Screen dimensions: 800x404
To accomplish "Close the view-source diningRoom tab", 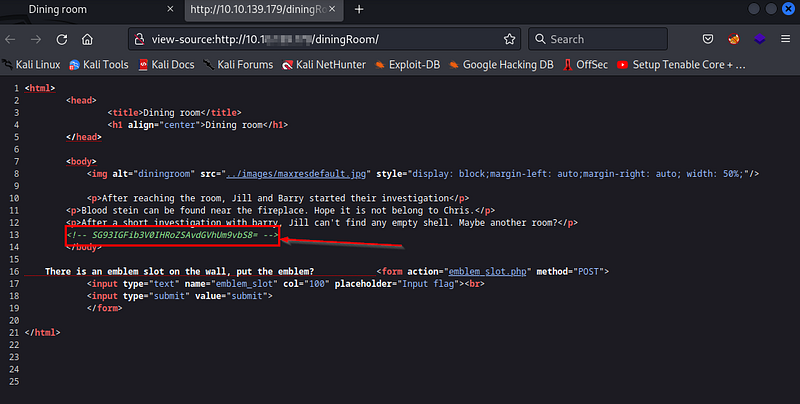I will point(332,9).
